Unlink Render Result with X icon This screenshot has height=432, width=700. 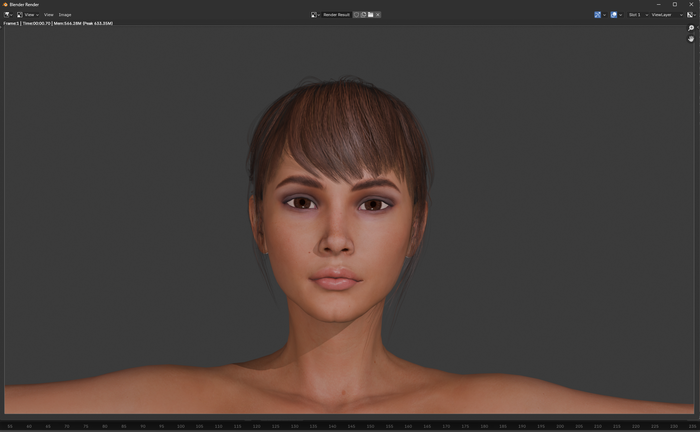click(377, 15)
